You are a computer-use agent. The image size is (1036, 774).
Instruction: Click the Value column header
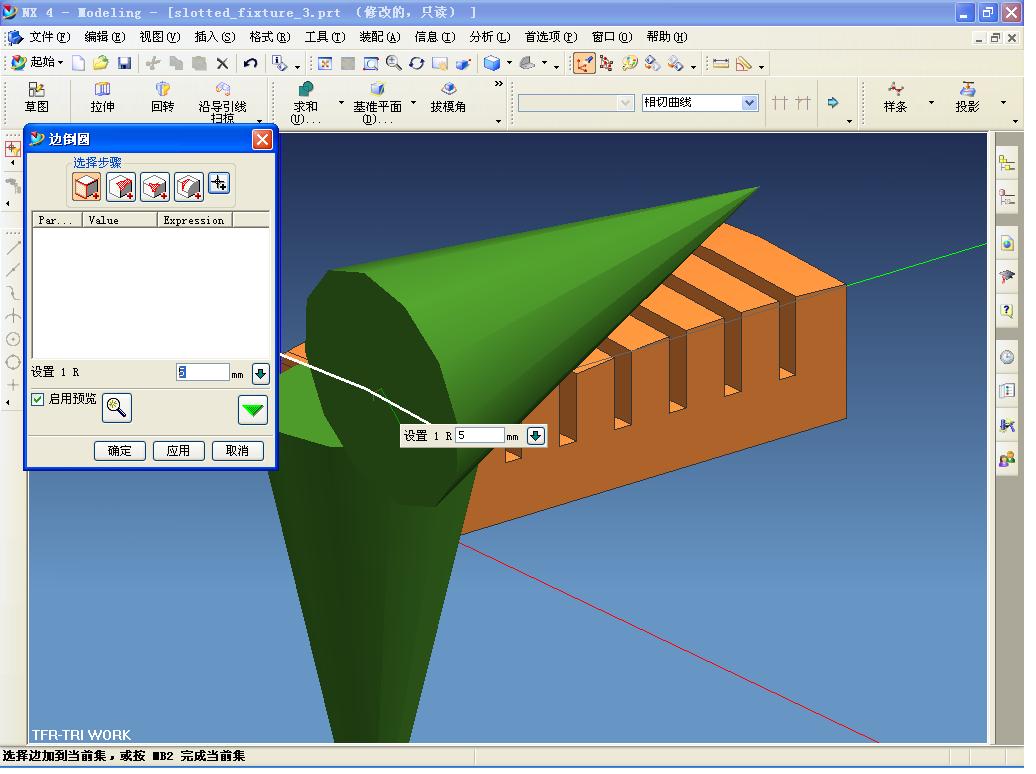(x=119, y=220)
